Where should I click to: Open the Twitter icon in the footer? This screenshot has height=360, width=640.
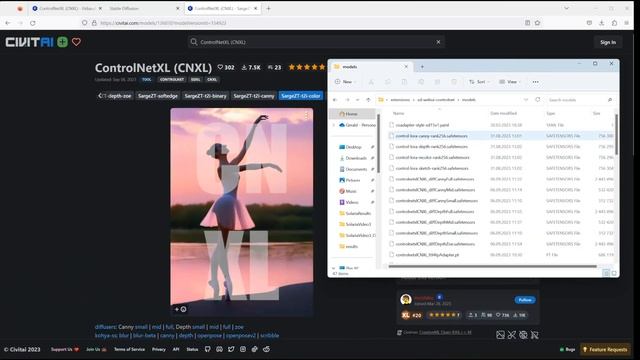[231, 349]
